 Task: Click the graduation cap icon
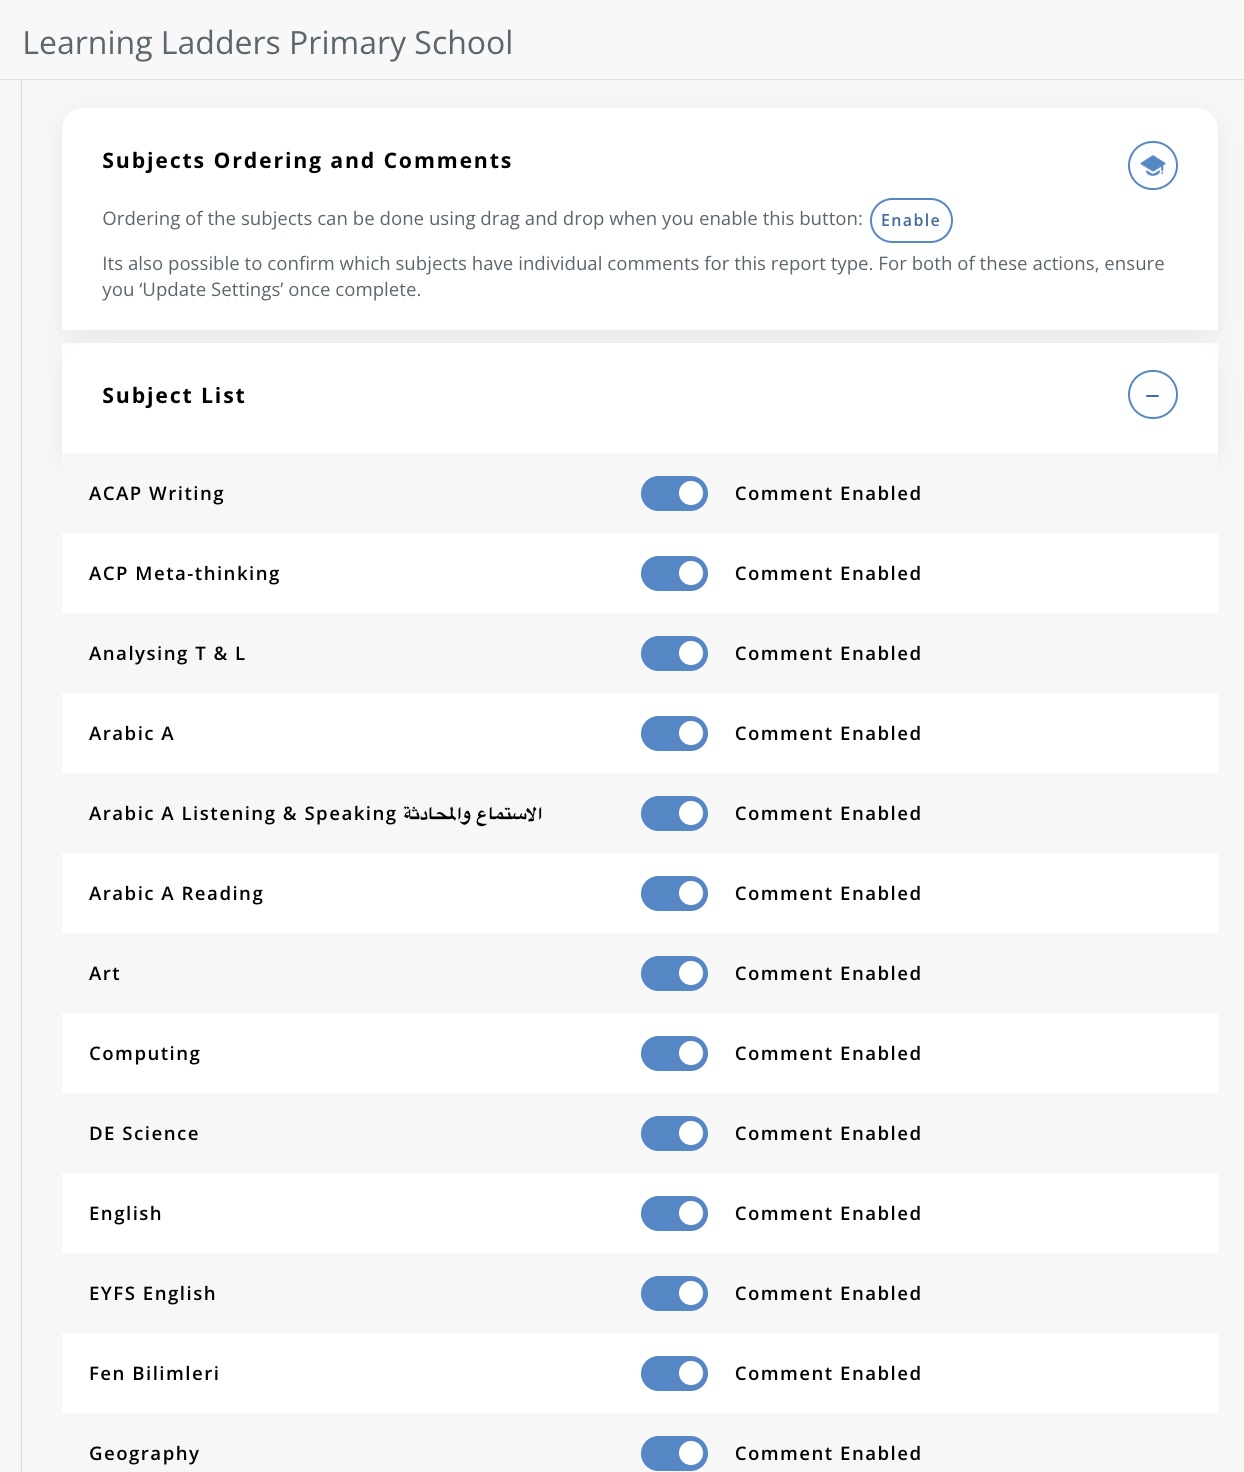click(x=1152, y=166)
